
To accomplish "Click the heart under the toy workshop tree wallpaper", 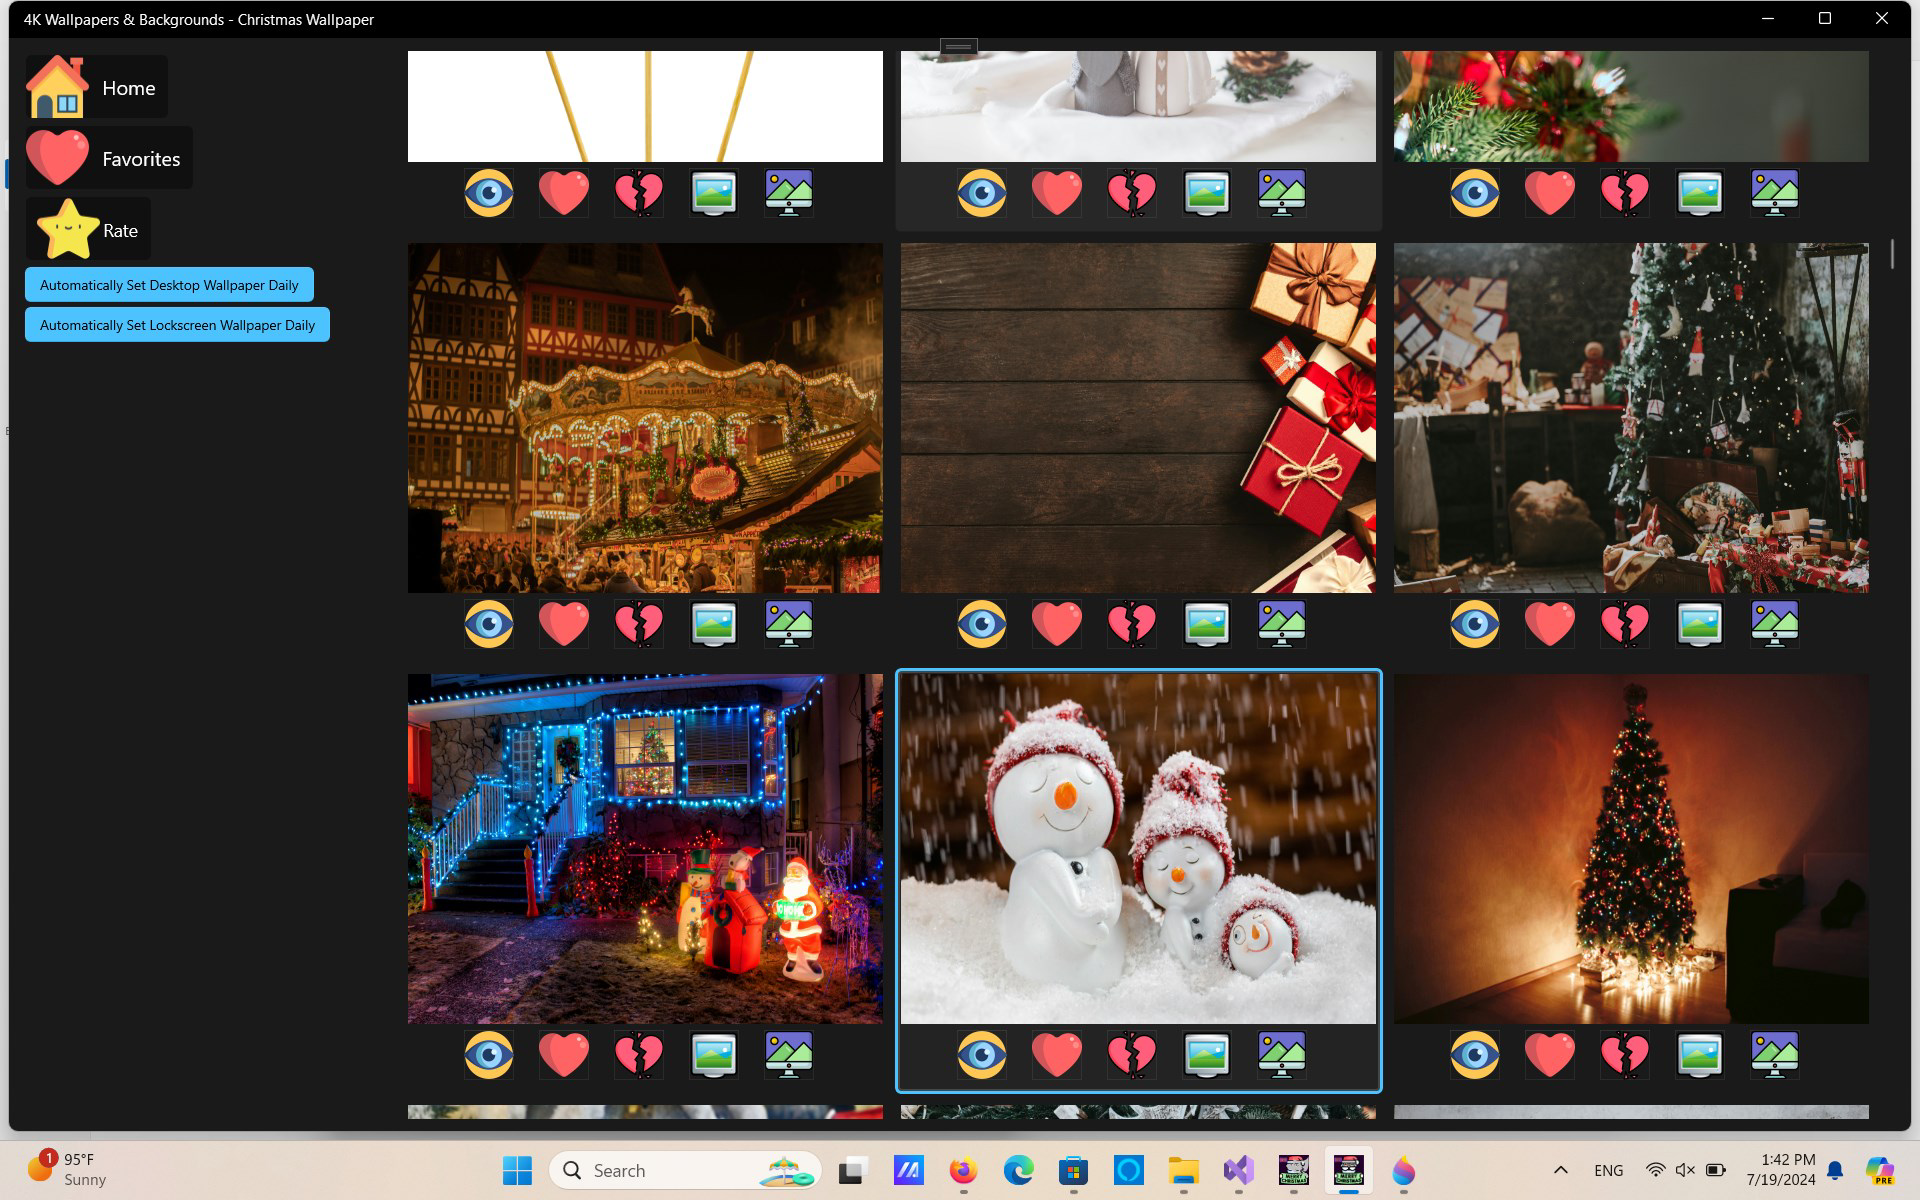I will point(1549,624).
